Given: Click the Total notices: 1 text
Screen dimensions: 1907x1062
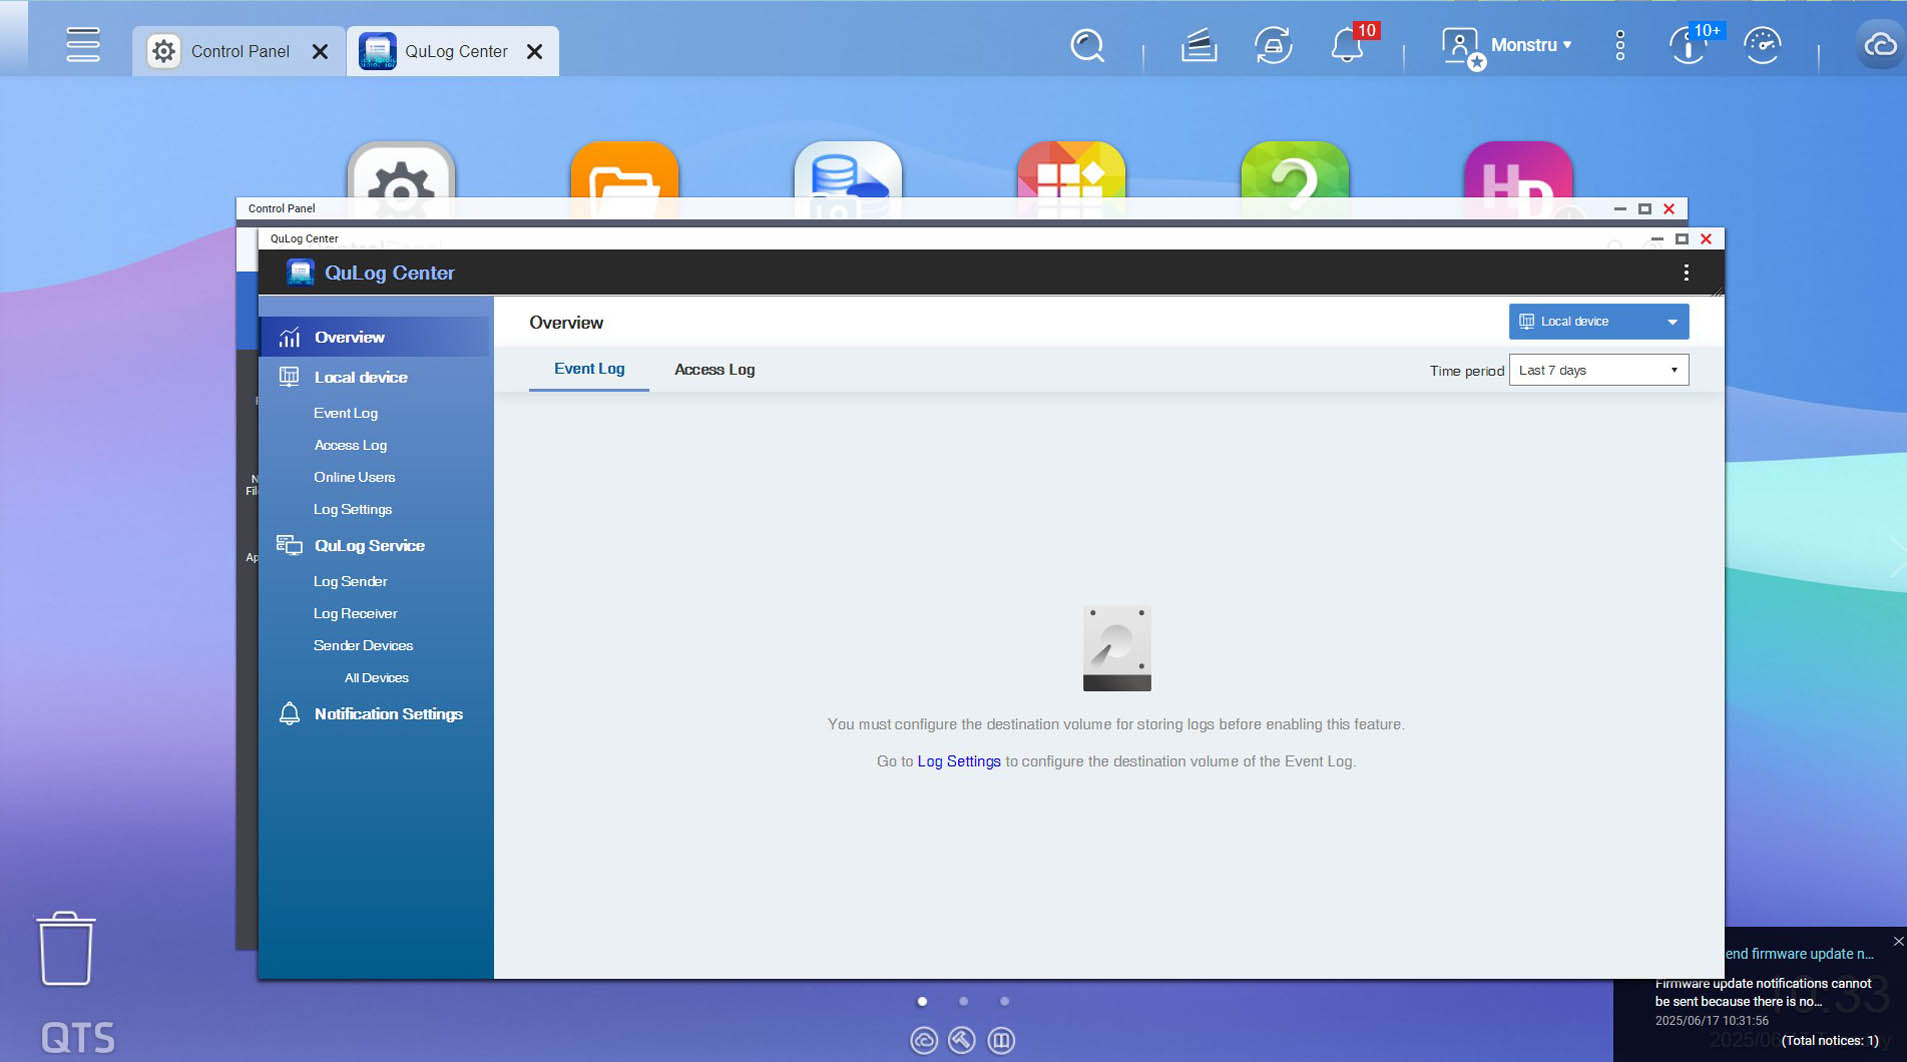Looking at the screenshot, I should point(1829,1040).
